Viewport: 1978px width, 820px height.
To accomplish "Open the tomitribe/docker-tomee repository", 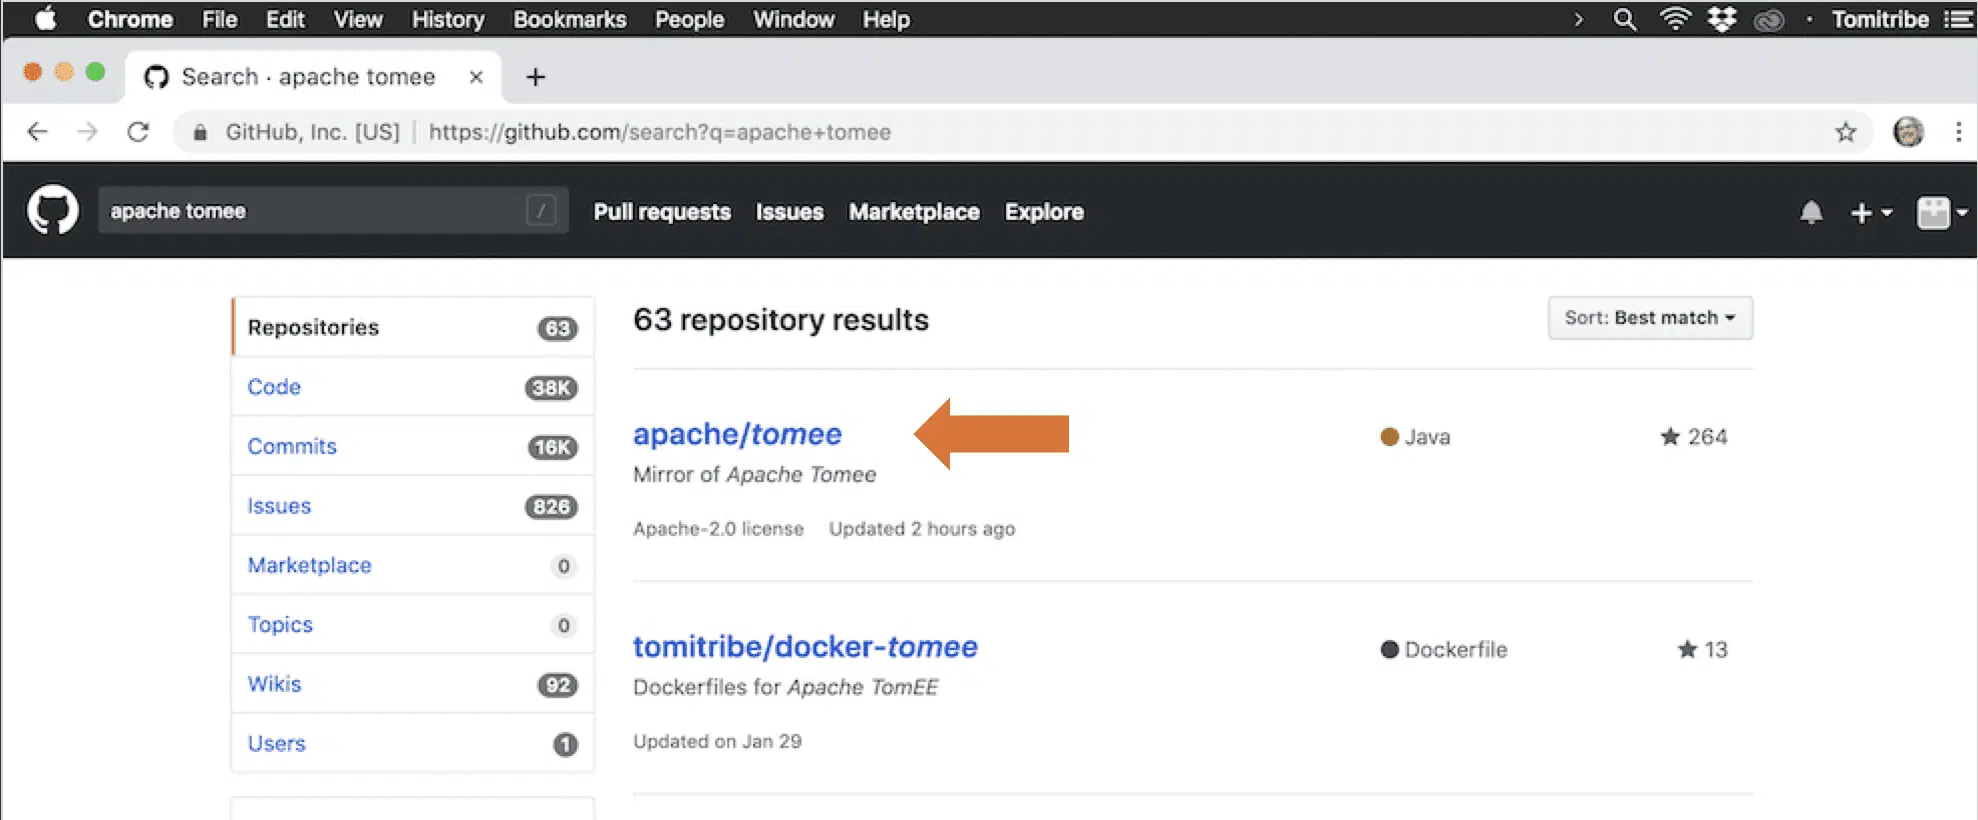I will 805,647.
